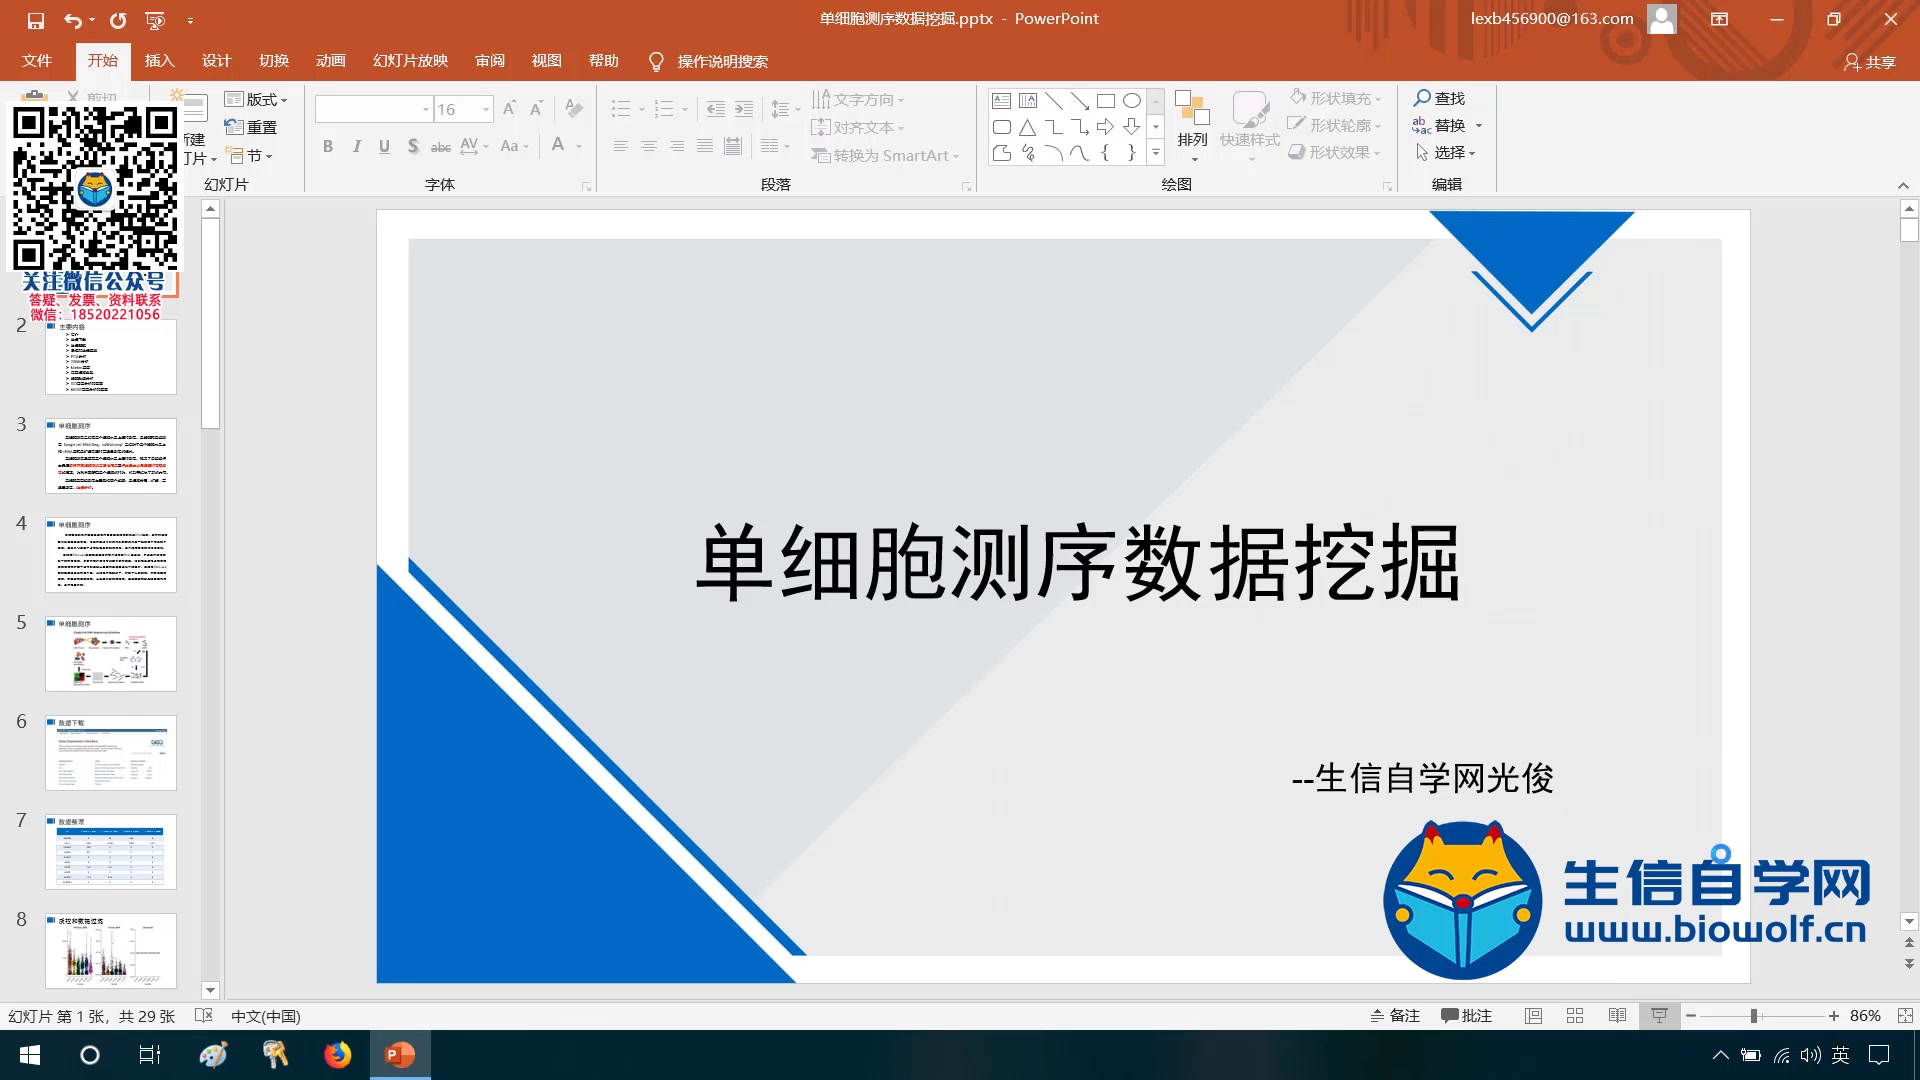Switch to the 幻灯片放映 slideshow tab
Screen dimensions: 1920x1080
(410, 61)
